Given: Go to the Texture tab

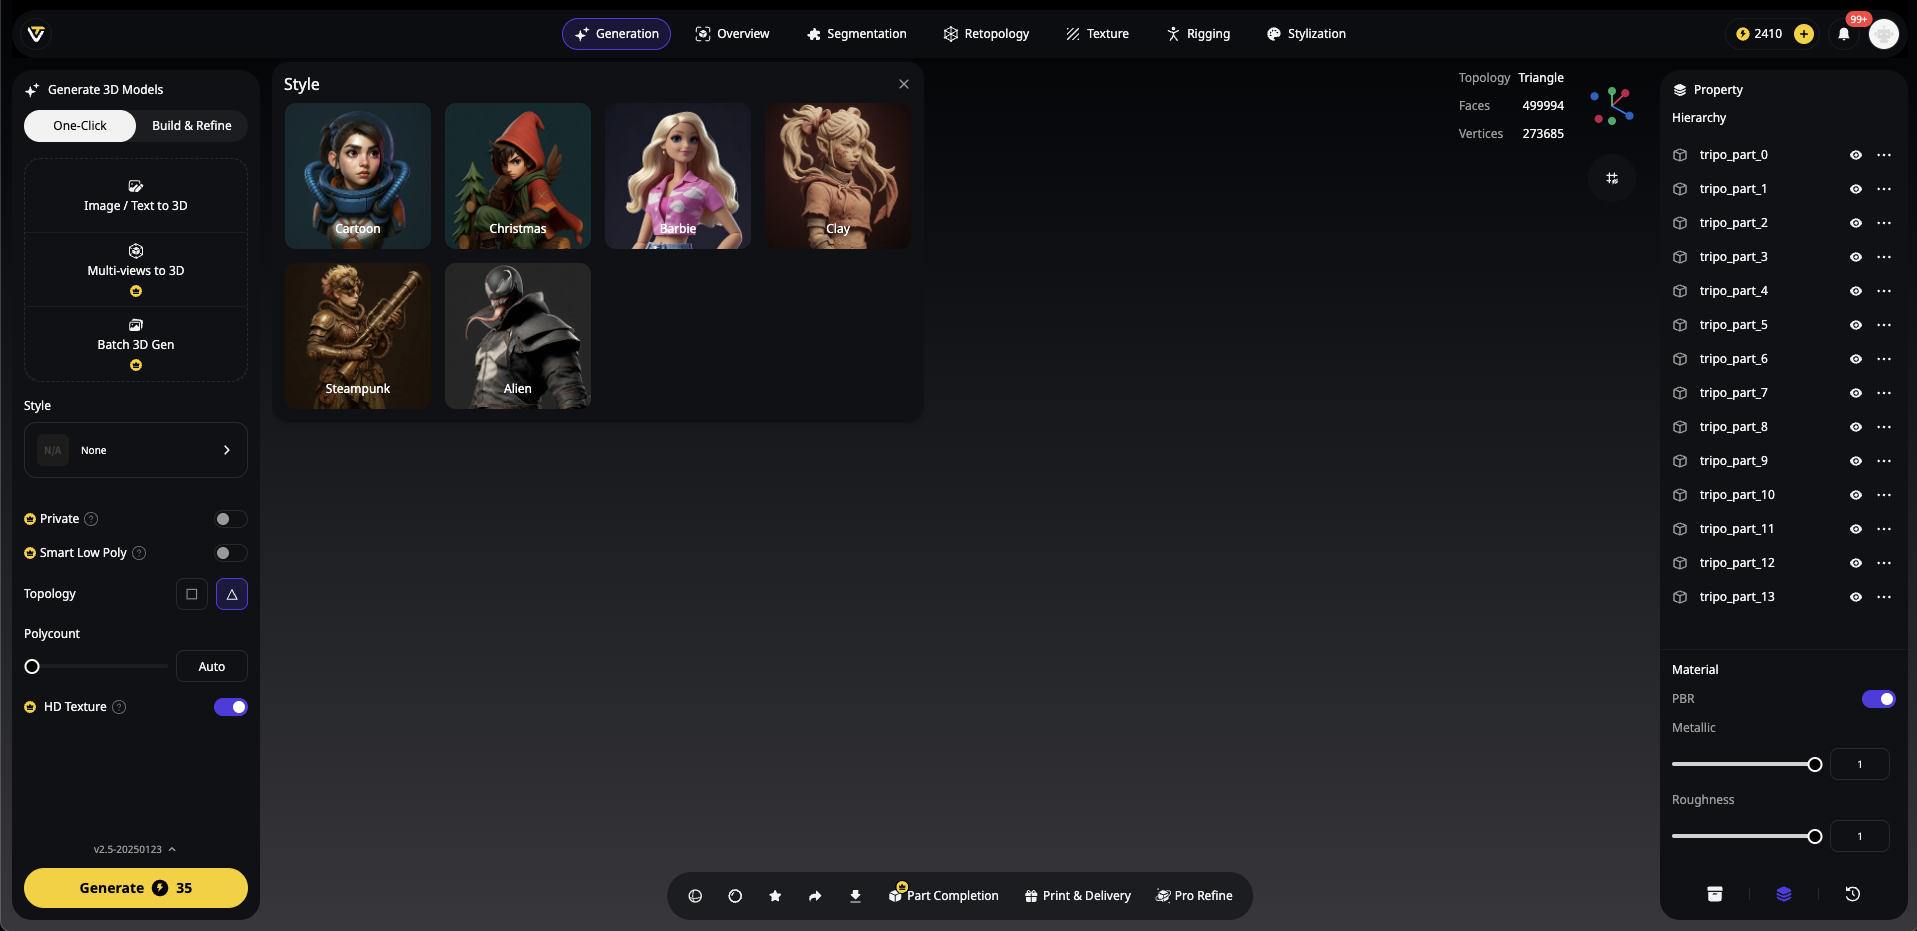Looking at the screenshot, I should pyautogui.click(x=1097, y=34).
